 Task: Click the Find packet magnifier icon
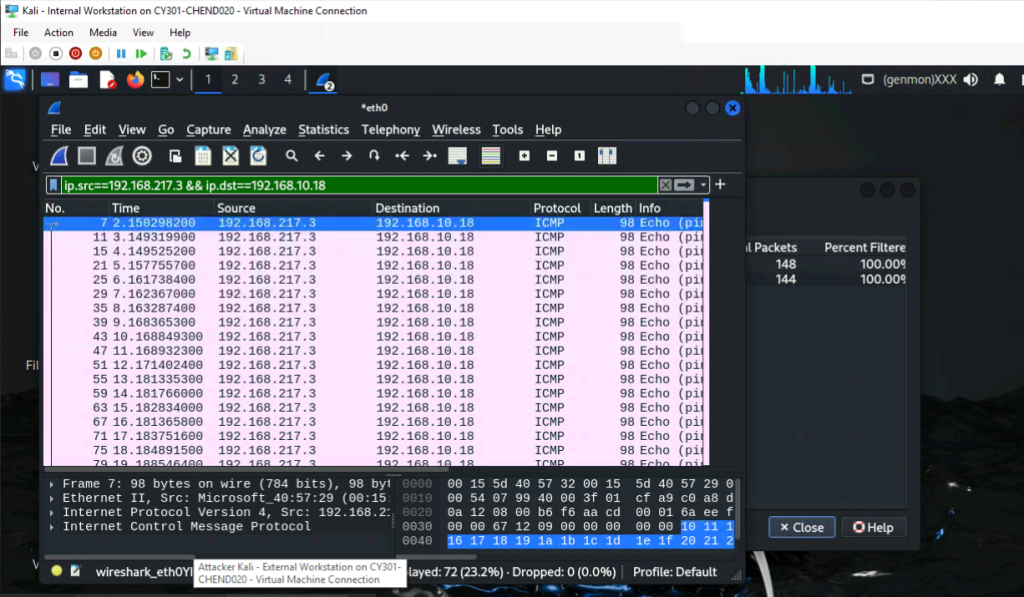(292, 156)
